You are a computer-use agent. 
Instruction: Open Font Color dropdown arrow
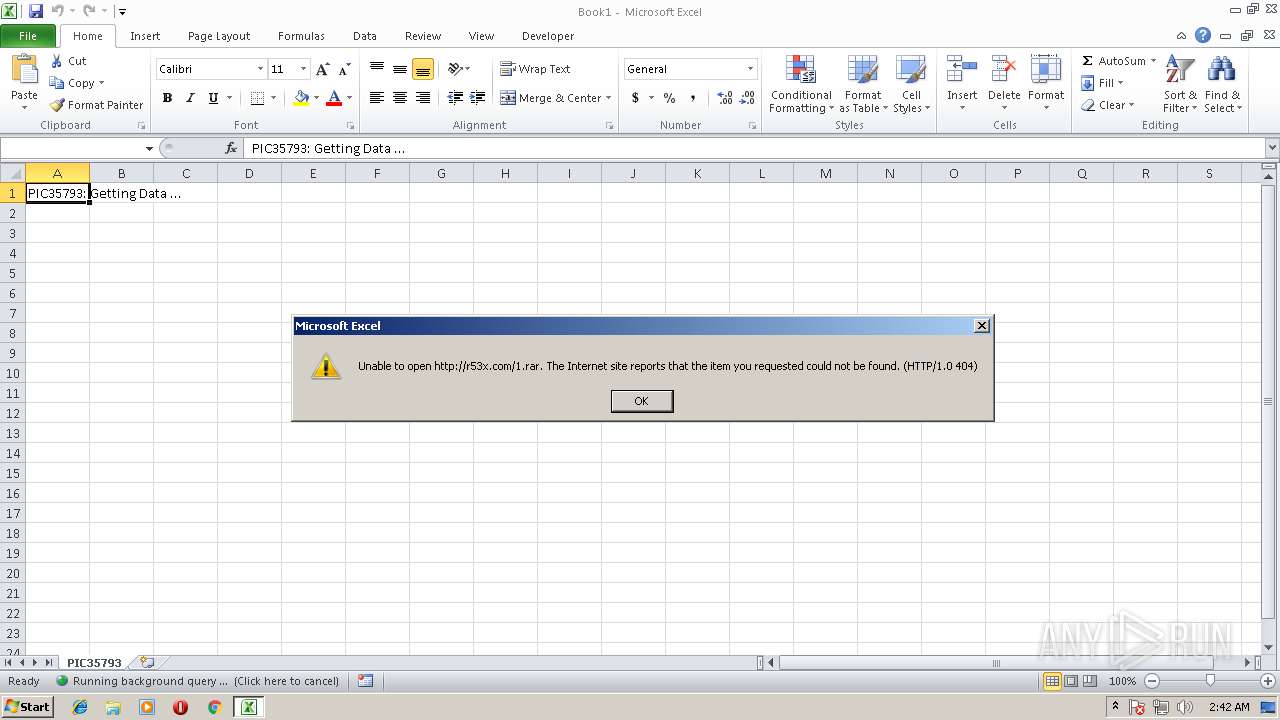tap(349, 98)
